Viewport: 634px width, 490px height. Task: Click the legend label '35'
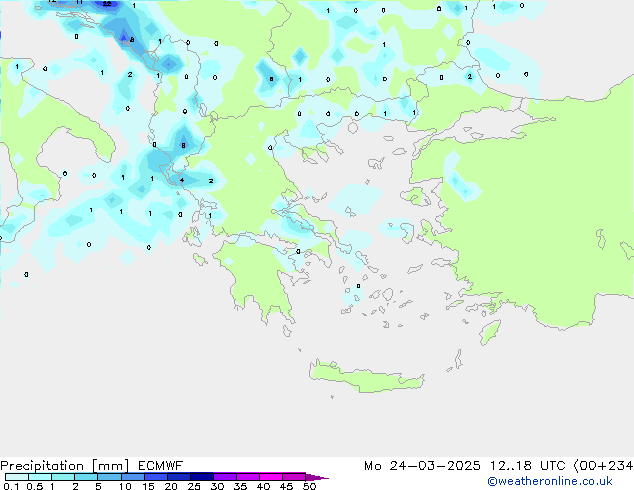coord(240,486)
